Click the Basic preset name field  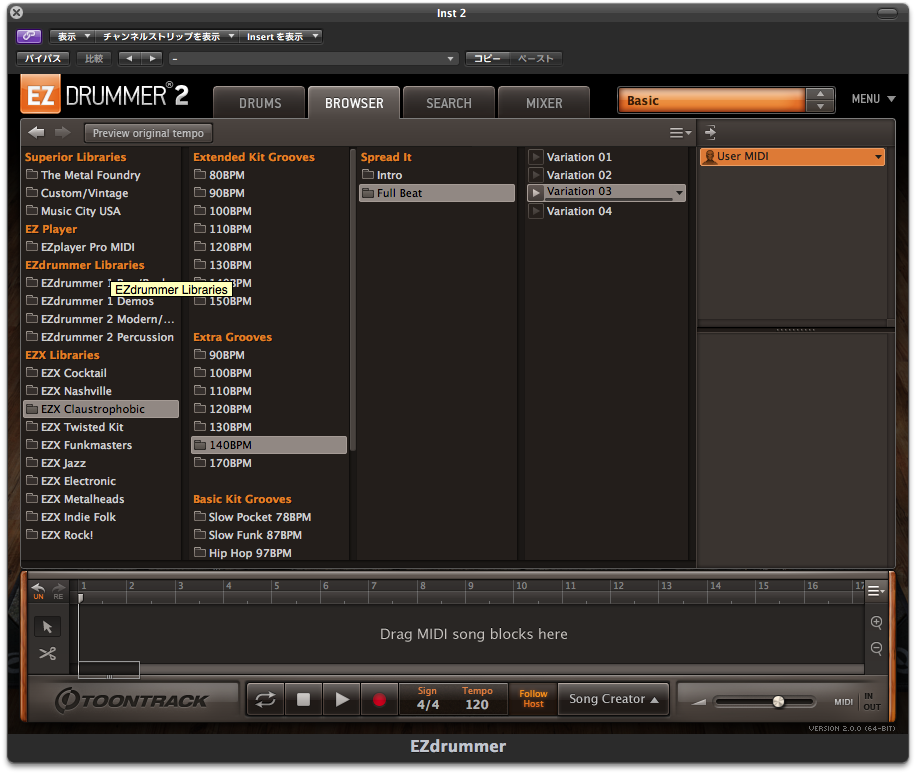[x=712, y=100]
